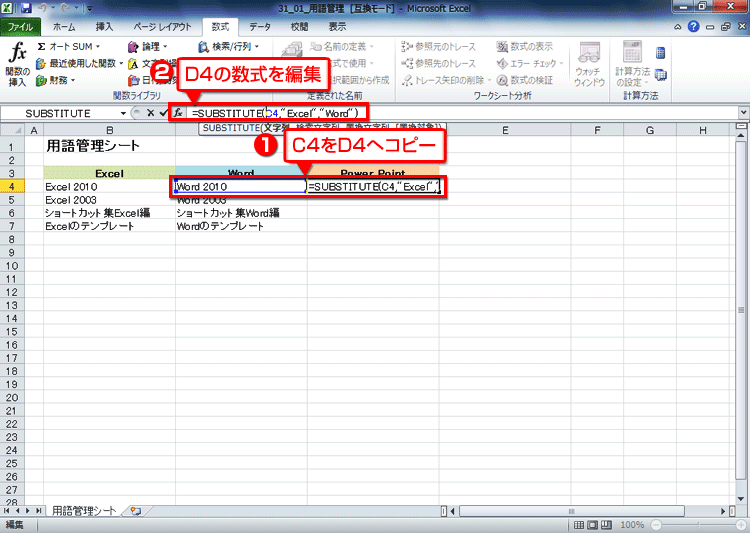
Task: Click the zoom out minus button
Action: (x=656, y=525)
